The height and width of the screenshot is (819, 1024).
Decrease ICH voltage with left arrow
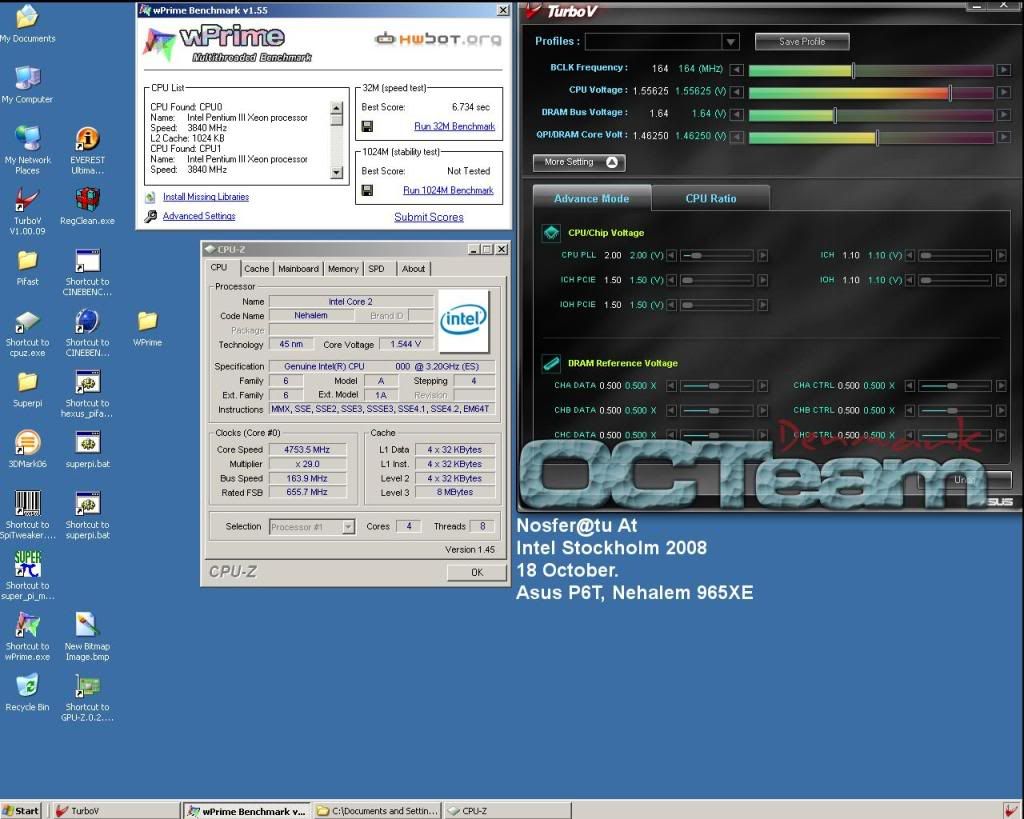910,255
